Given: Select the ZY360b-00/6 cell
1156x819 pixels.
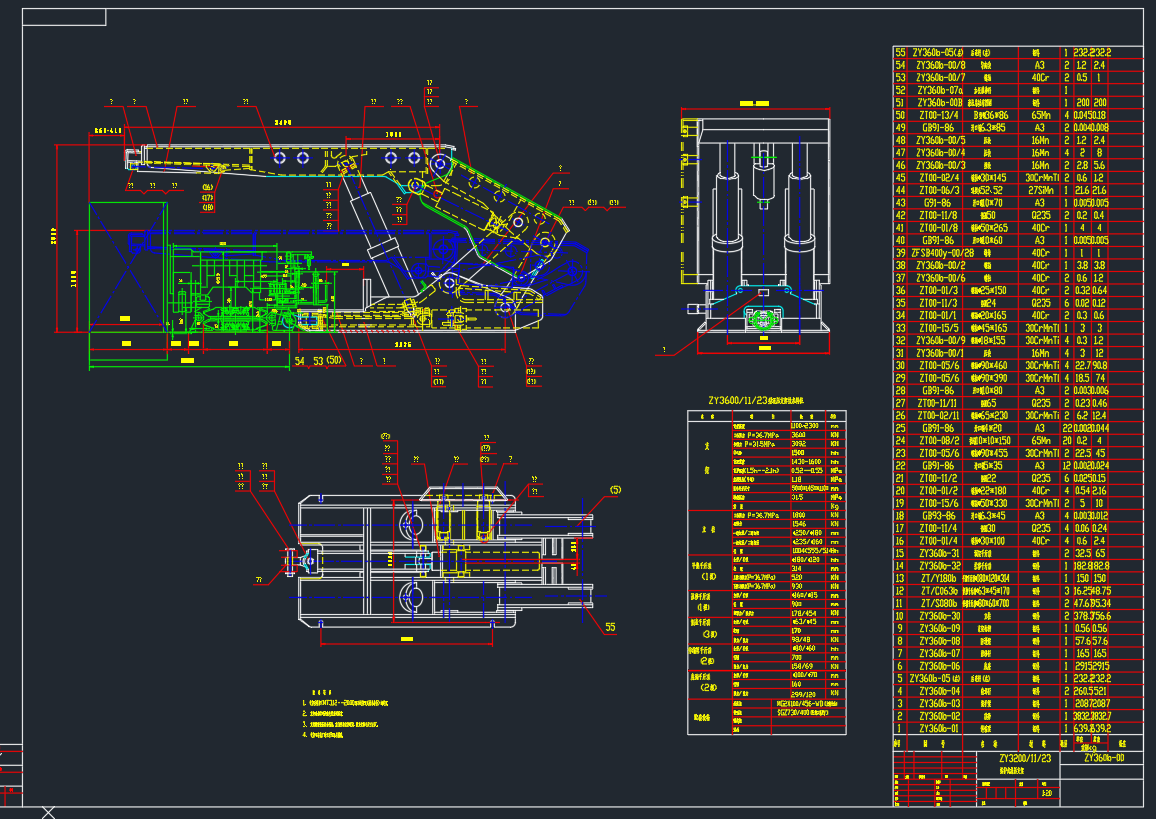Looking at the screenshot, I should 940,279.
